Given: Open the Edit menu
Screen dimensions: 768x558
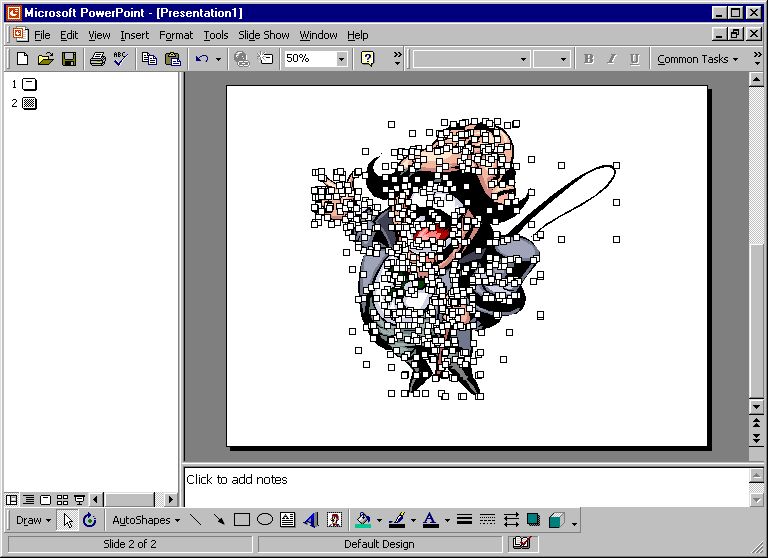Looking at the screenshot, I should click(69, 35).
